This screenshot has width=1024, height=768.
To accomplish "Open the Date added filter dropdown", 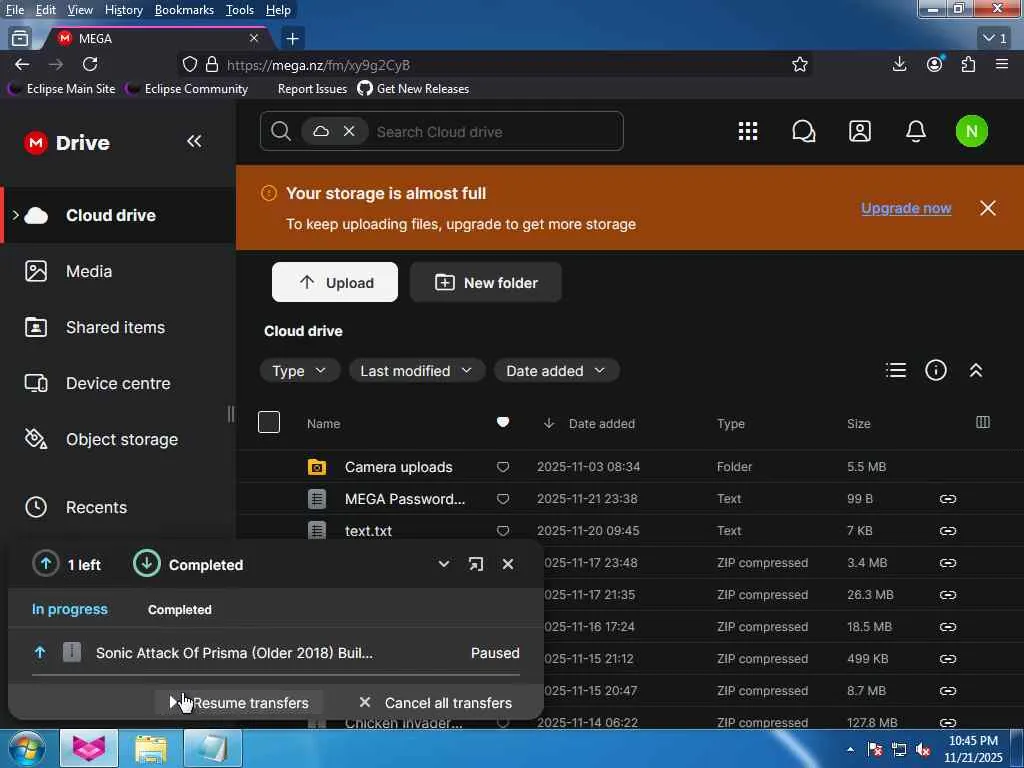I will click(556, 371).
